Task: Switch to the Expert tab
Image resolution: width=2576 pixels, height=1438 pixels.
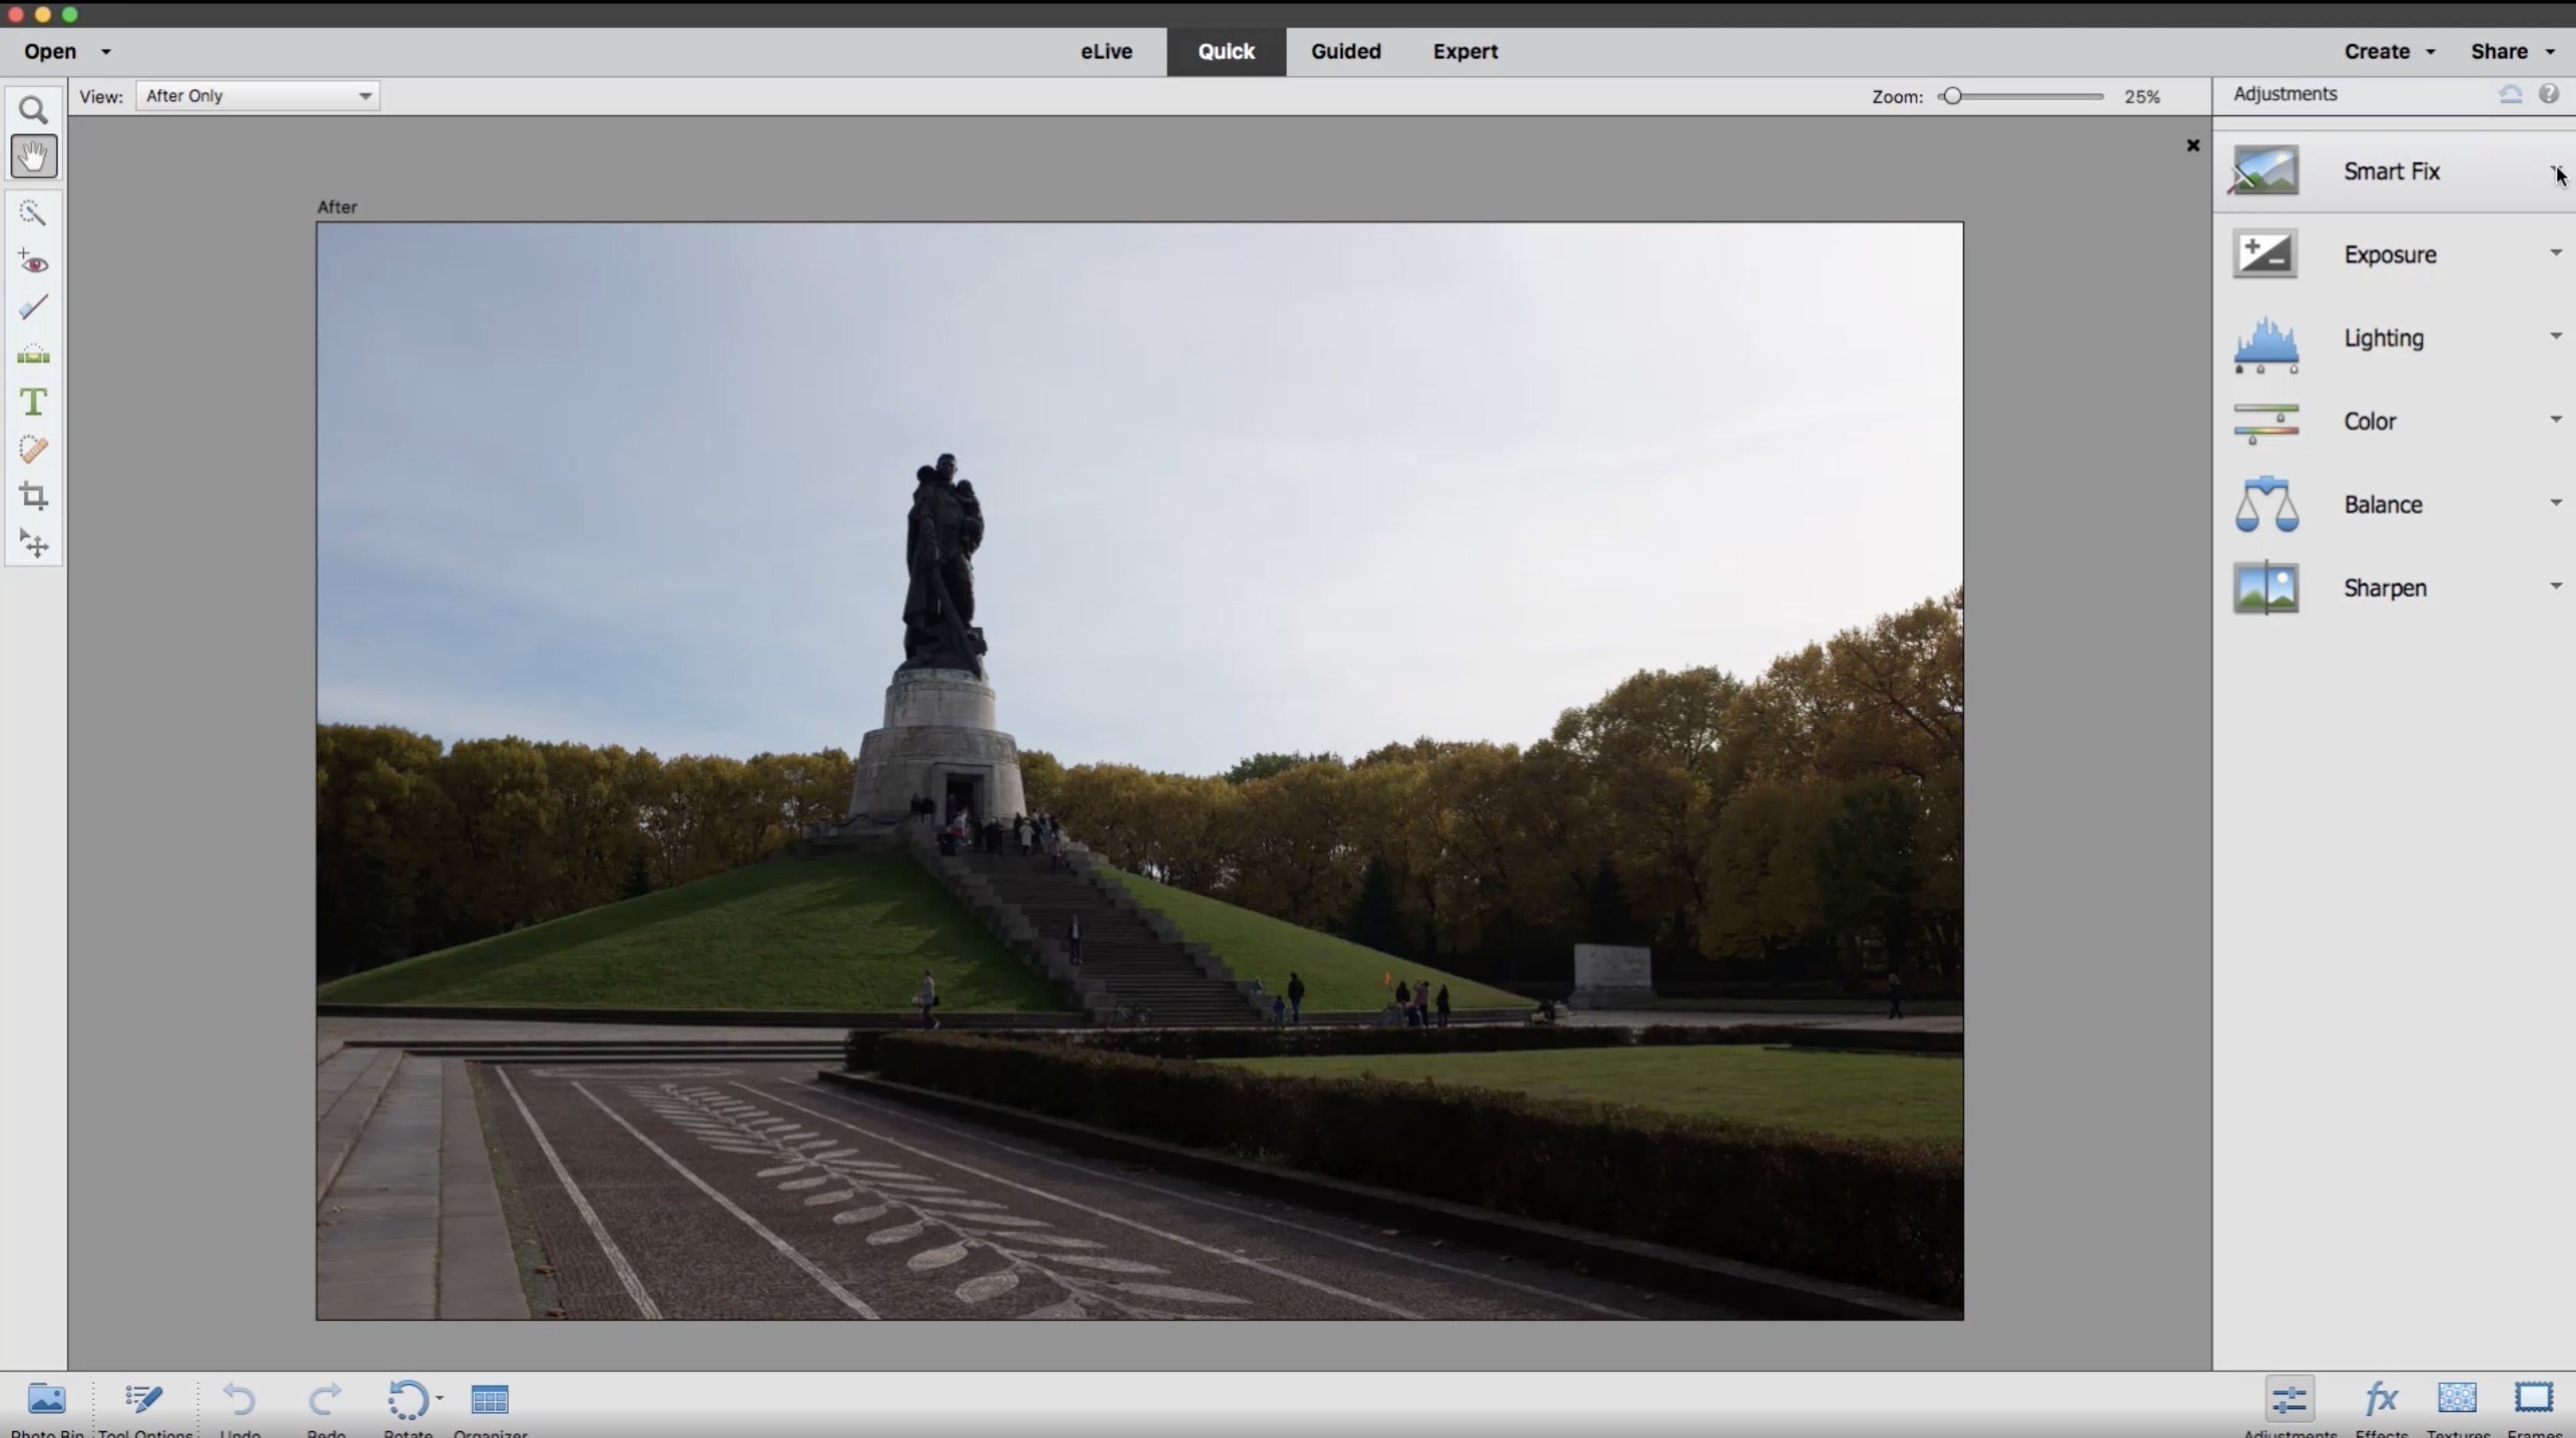Action: (1464, 52)
